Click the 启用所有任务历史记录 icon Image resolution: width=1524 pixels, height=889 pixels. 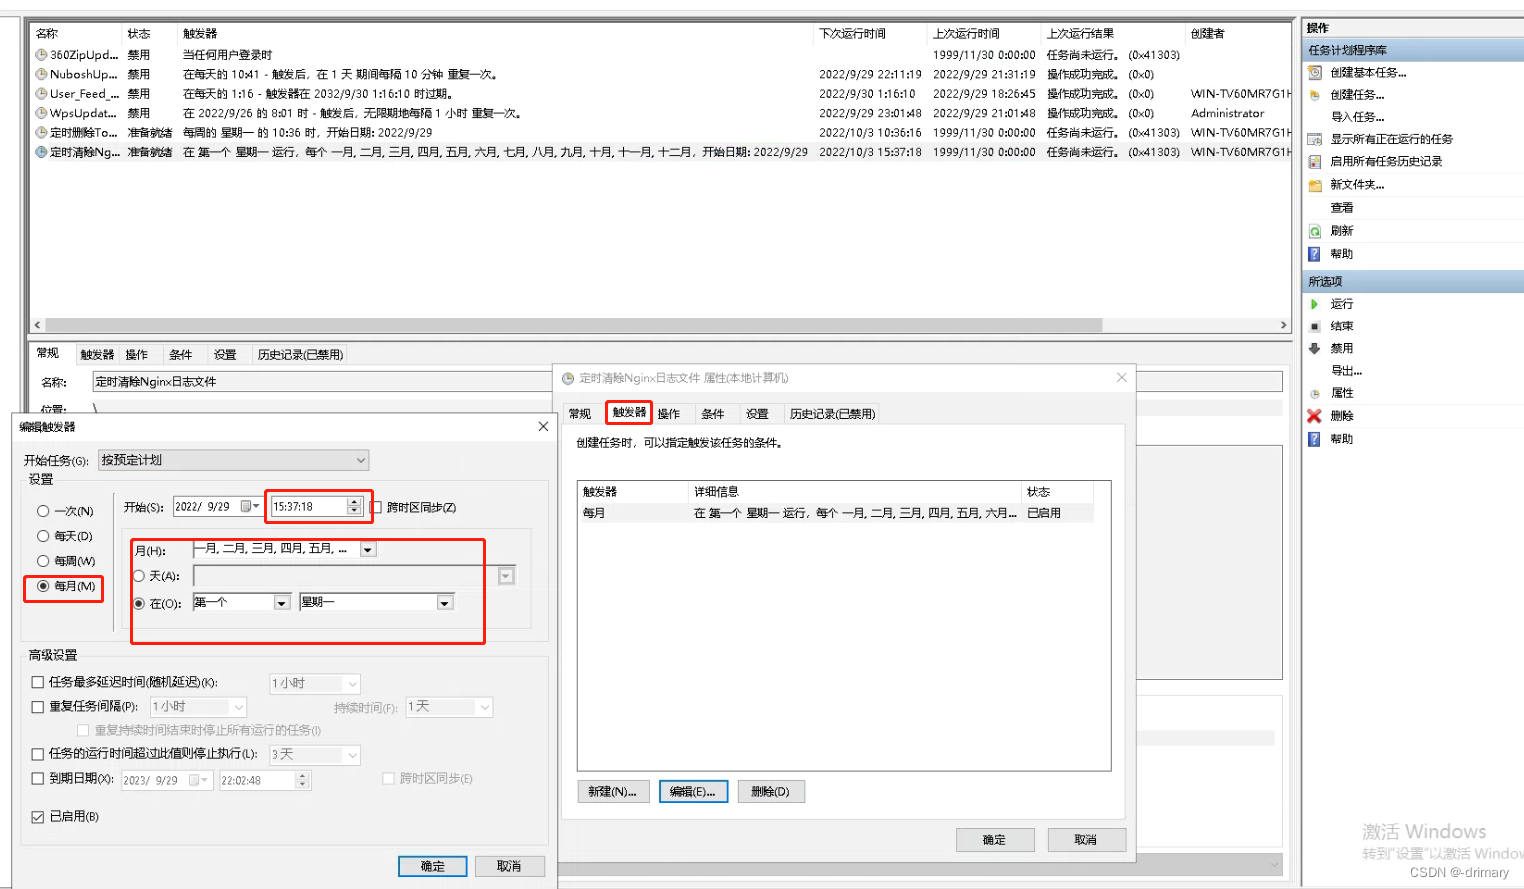tap(1315, 161)
